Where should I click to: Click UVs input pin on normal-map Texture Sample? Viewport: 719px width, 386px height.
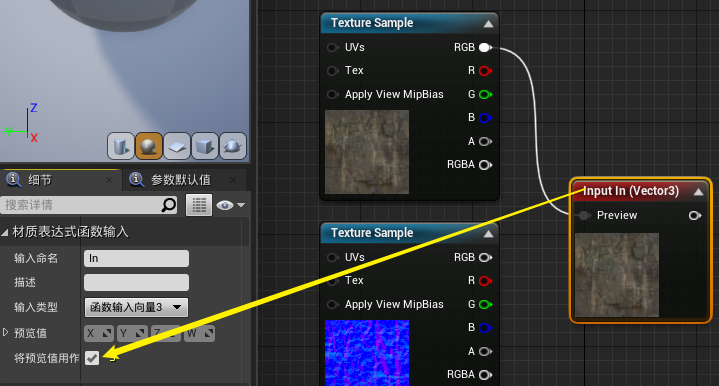(x=333, y=257)
